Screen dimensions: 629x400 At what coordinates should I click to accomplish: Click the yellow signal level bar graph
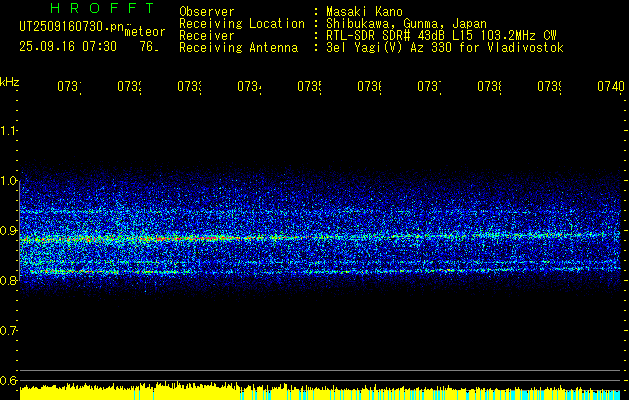pyautogui.click(x=321, y=392)
